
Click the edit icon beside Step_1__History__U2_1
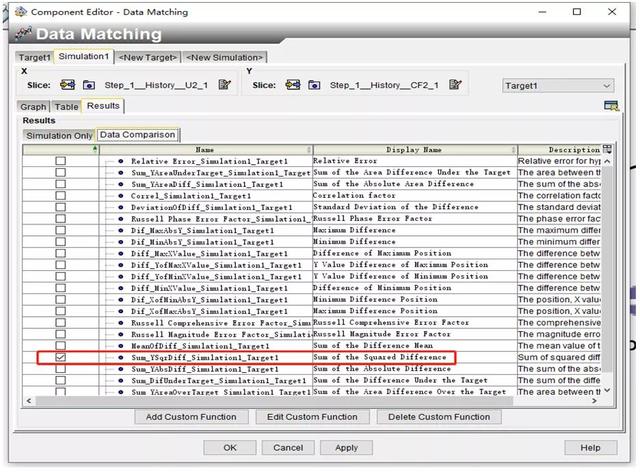tap(225, 86)
